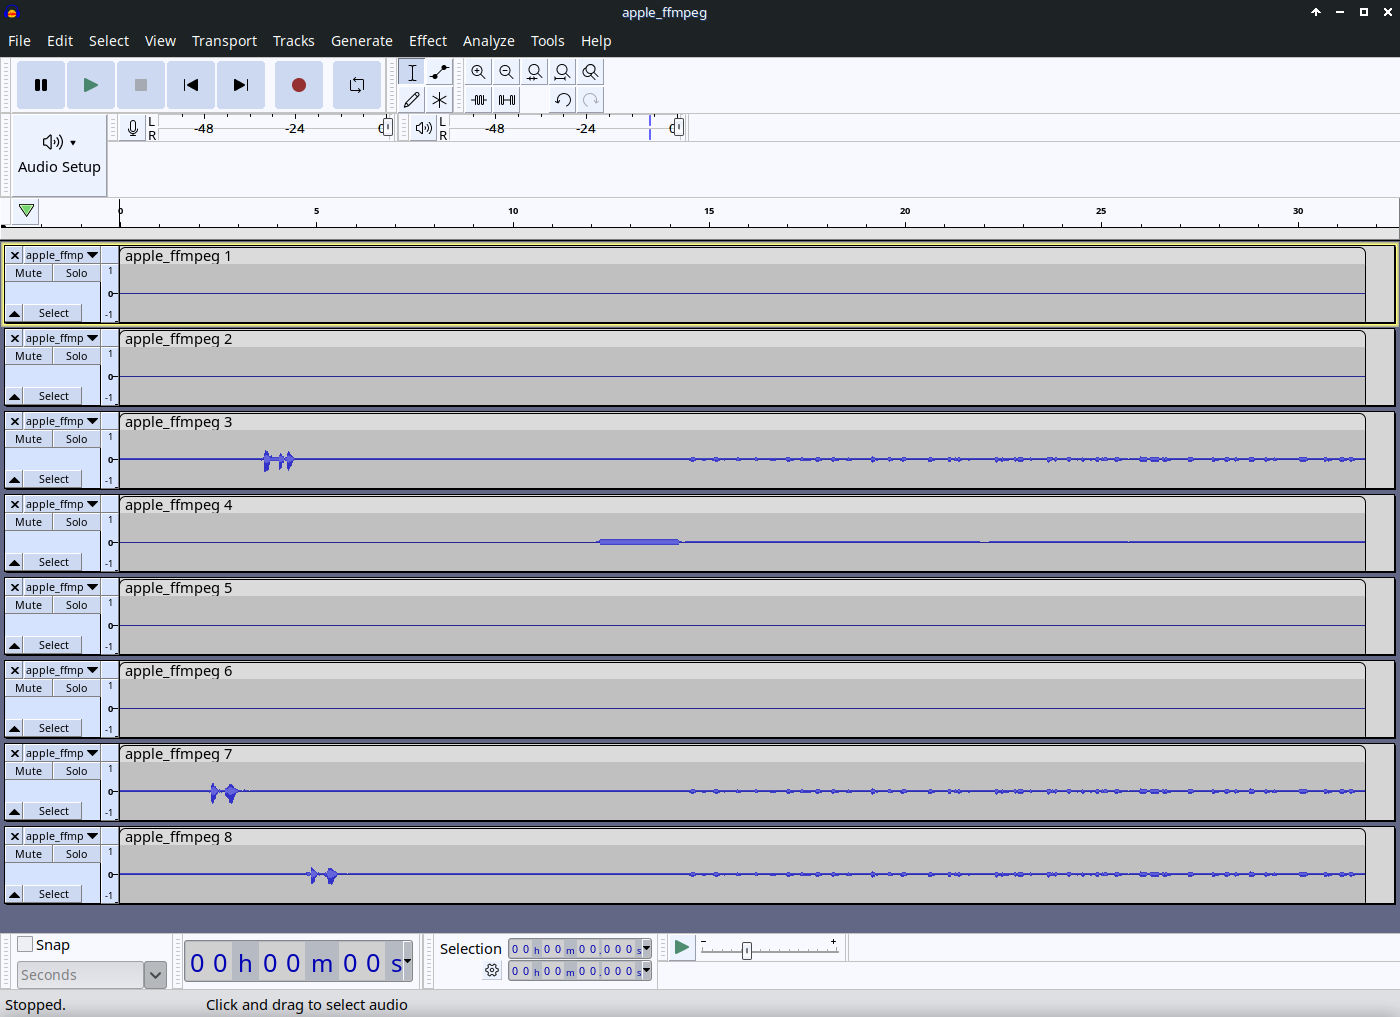Mute the apple_ffmpeg 3 track
The width and height of the screenshot is (1400, 1017).
29,439
